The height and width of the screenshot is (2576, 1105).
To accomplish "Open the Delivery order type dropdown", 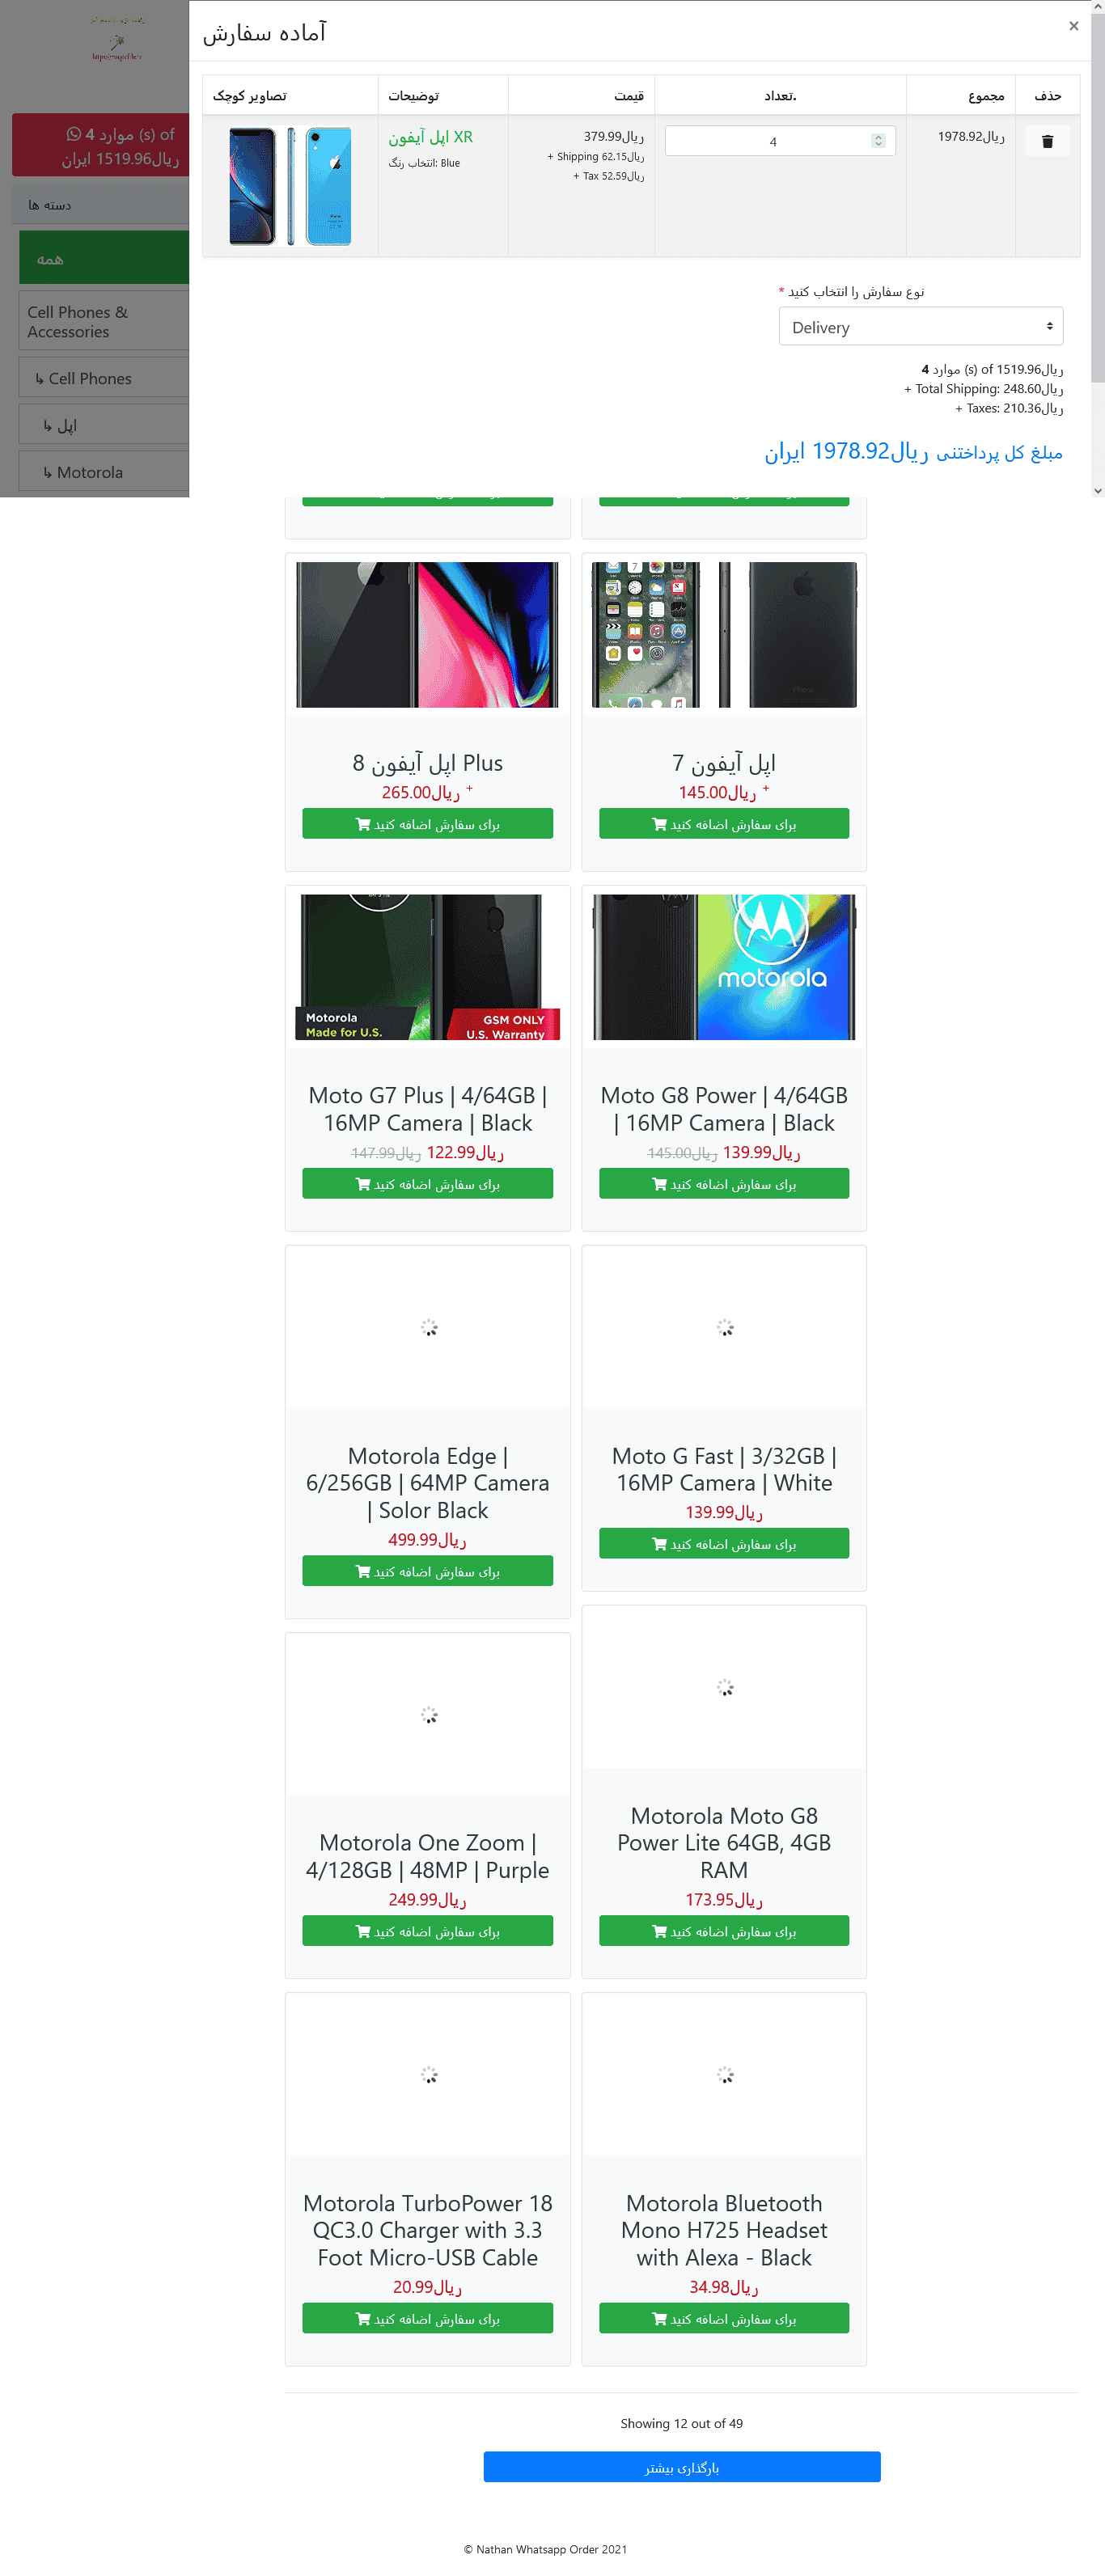I will pyautogui.click(x=920, y=327).
